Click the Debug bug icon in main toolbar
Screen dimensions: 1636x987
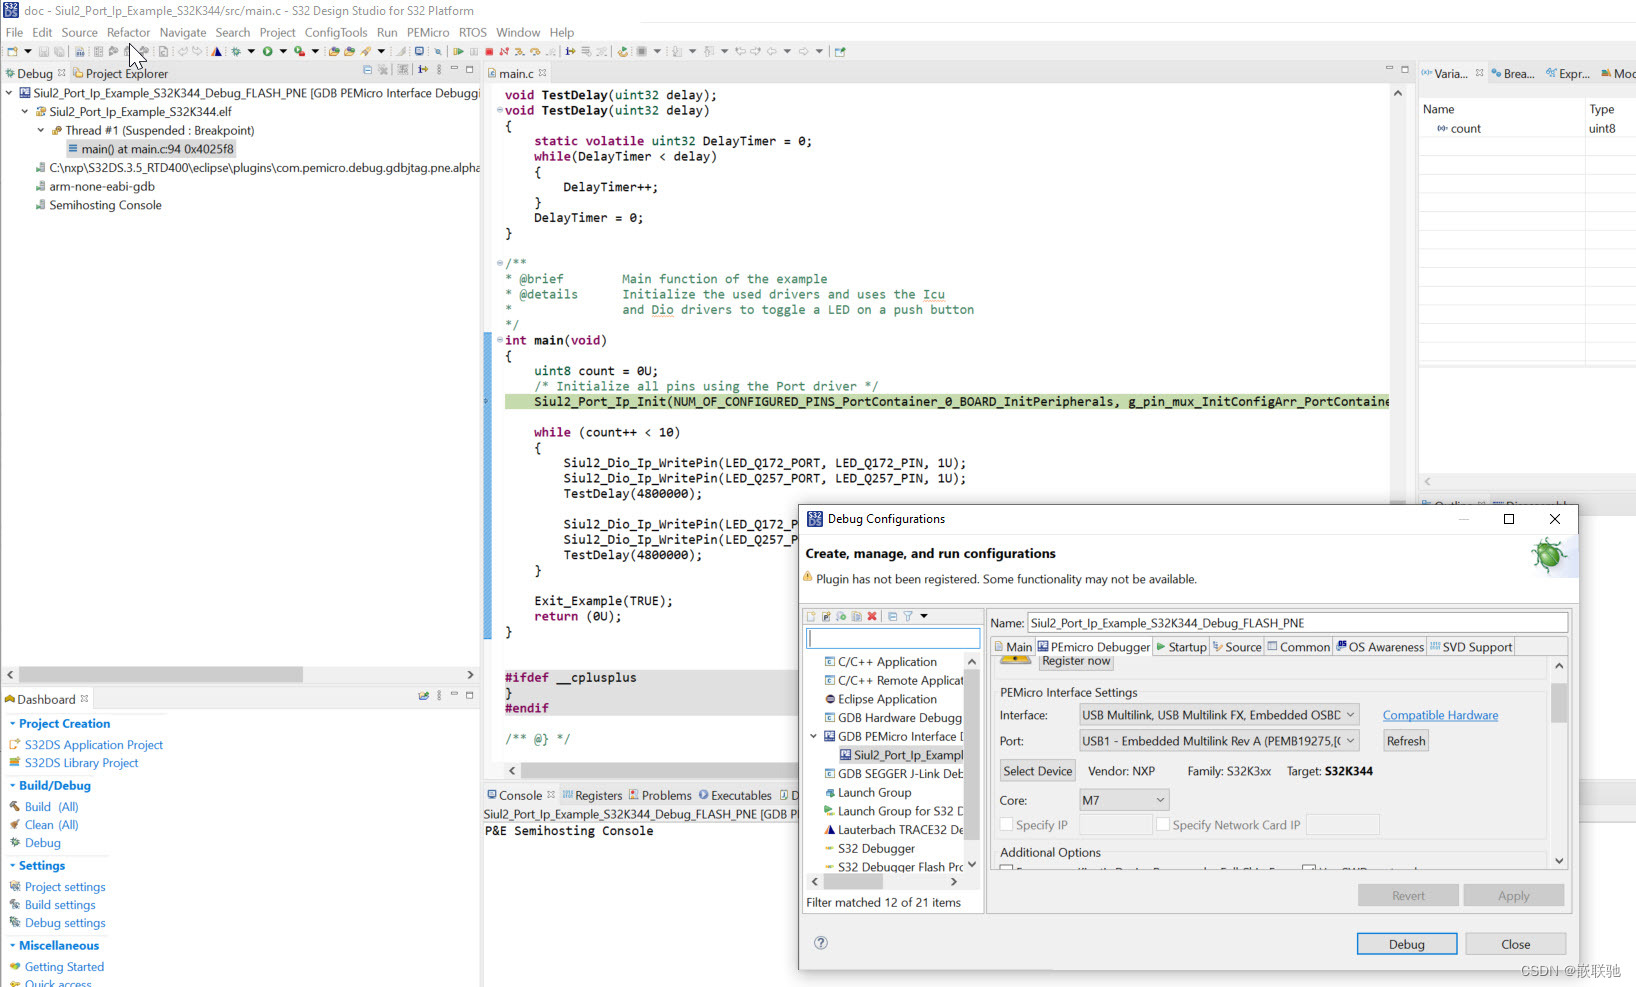pyautogui.click(x=236, y=51)
